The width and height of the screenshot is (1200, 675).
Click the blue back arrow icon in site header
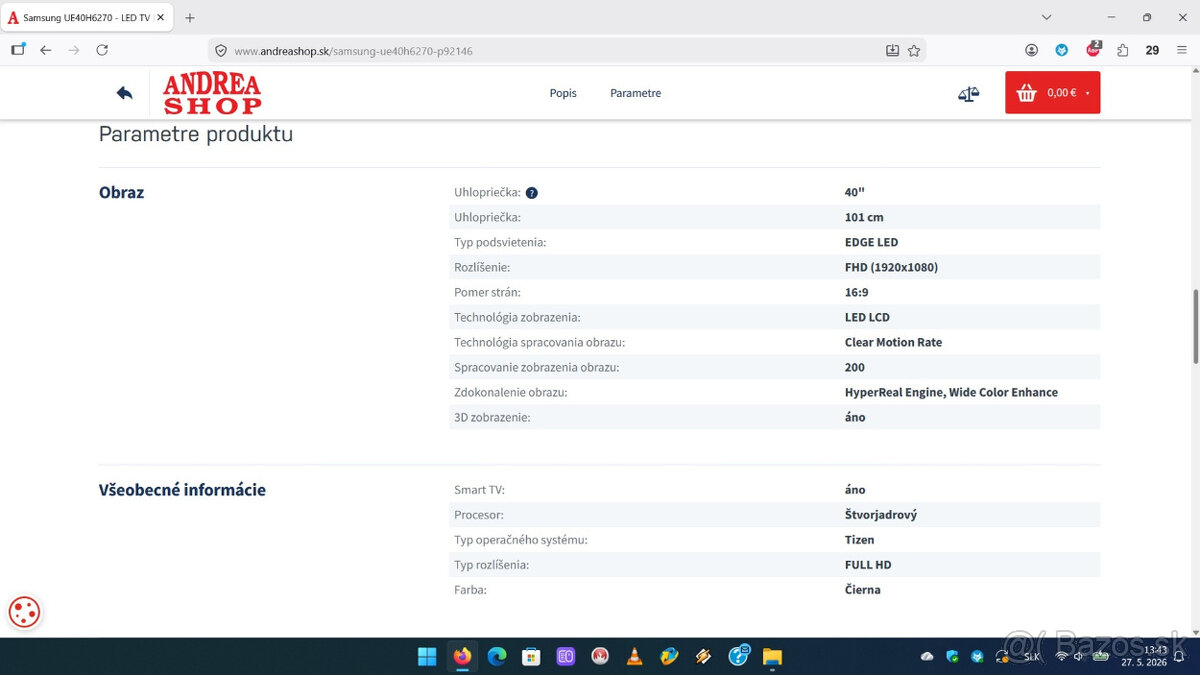(124, 93)
